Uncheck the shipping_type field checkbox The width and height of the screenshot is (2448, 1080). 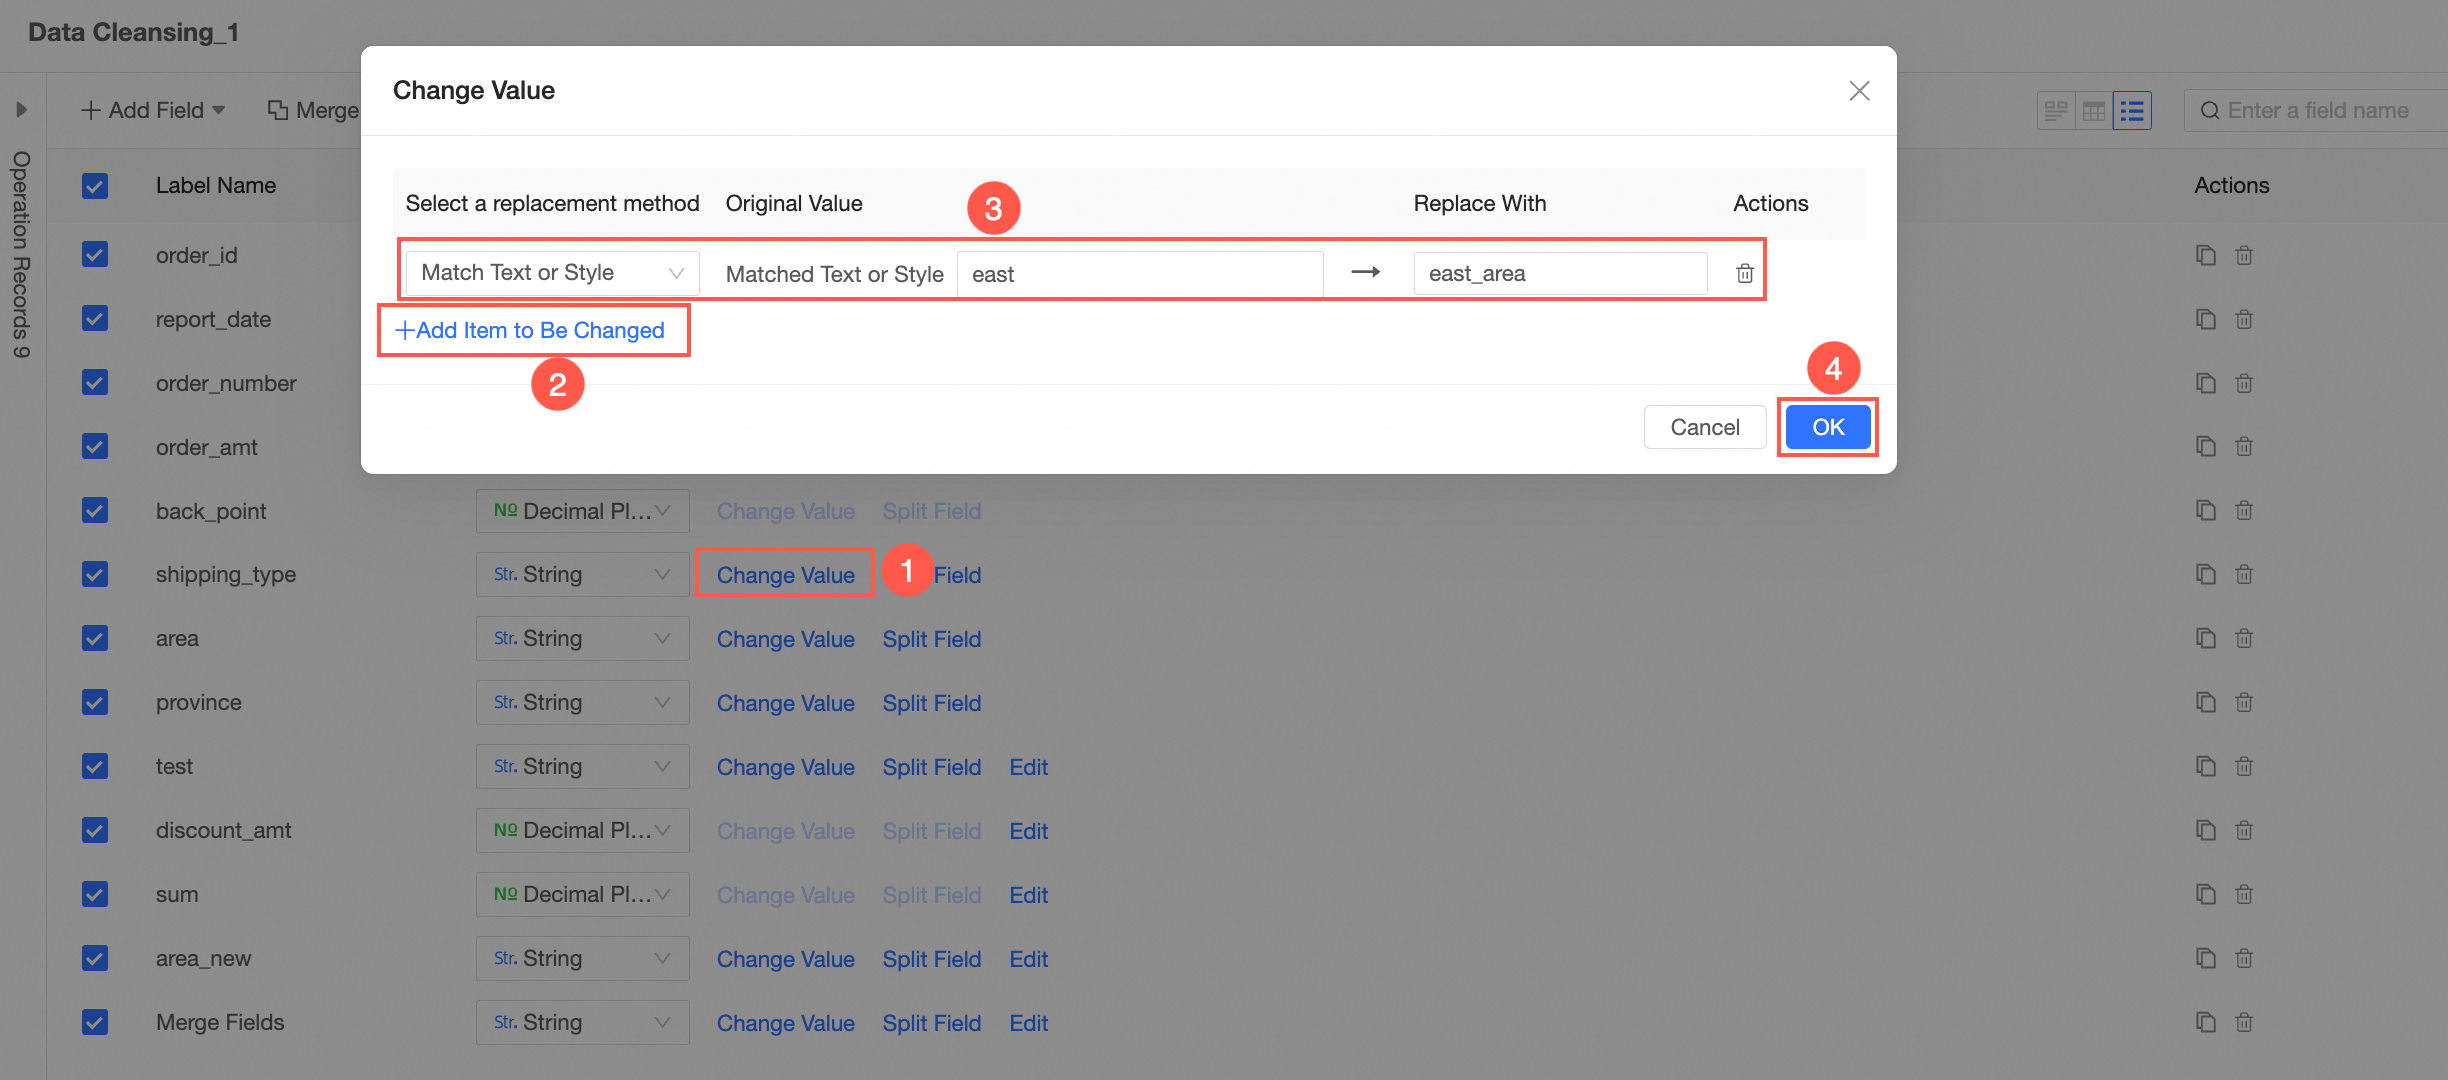pos(95,574)
